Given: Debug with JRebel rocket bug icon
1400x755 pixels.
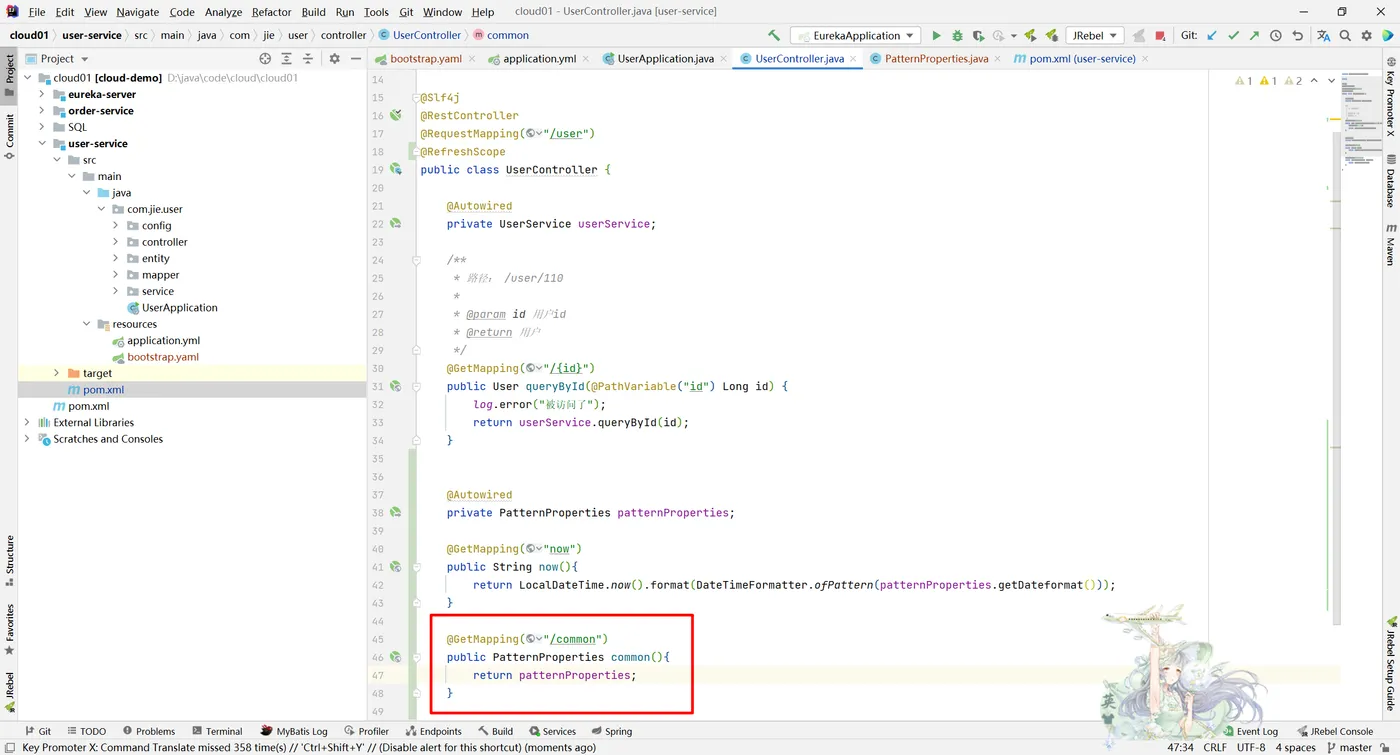Looking at the screenshot, I should click(1050, 35).
